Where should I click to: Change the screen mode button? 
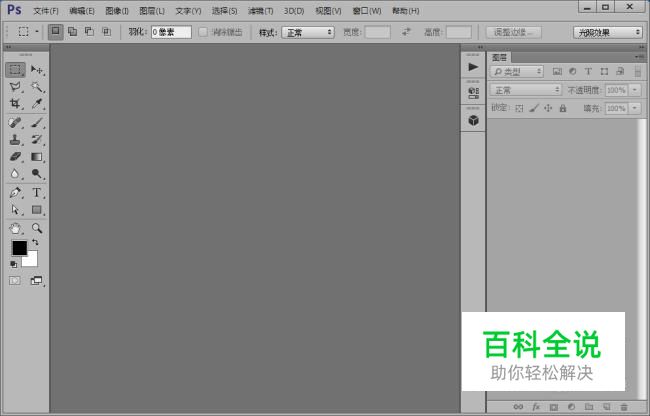37,281
